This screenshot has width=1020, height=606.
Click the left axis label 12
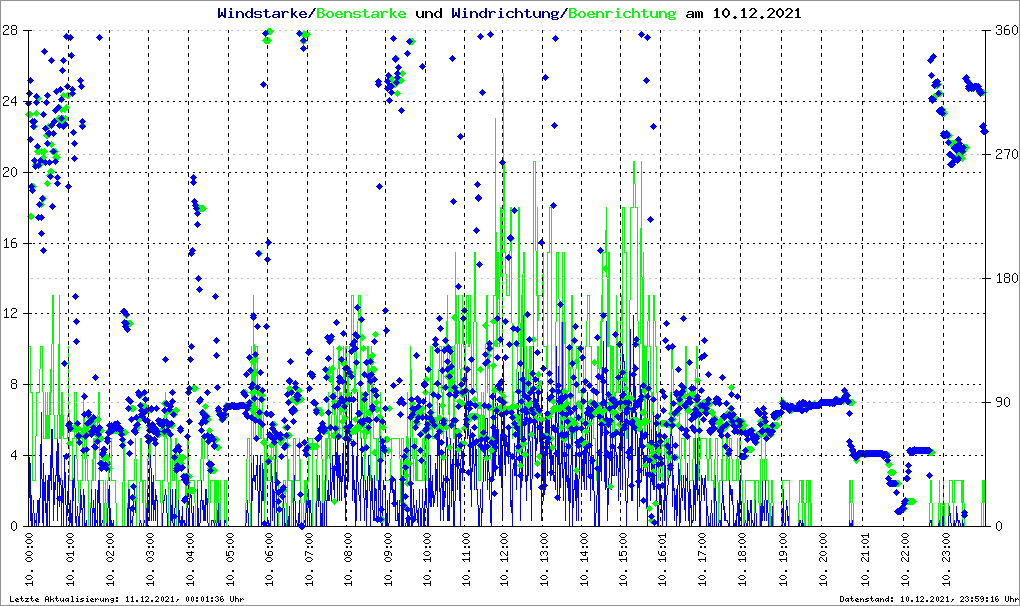tap(10, 313)
